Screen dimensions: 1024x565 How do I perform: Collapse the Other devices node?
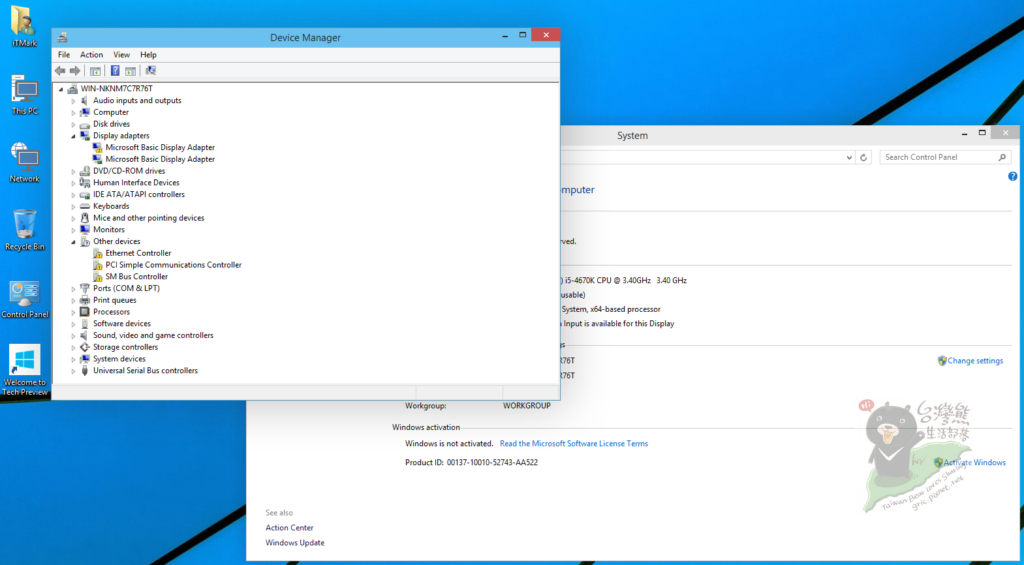(74, 242)
